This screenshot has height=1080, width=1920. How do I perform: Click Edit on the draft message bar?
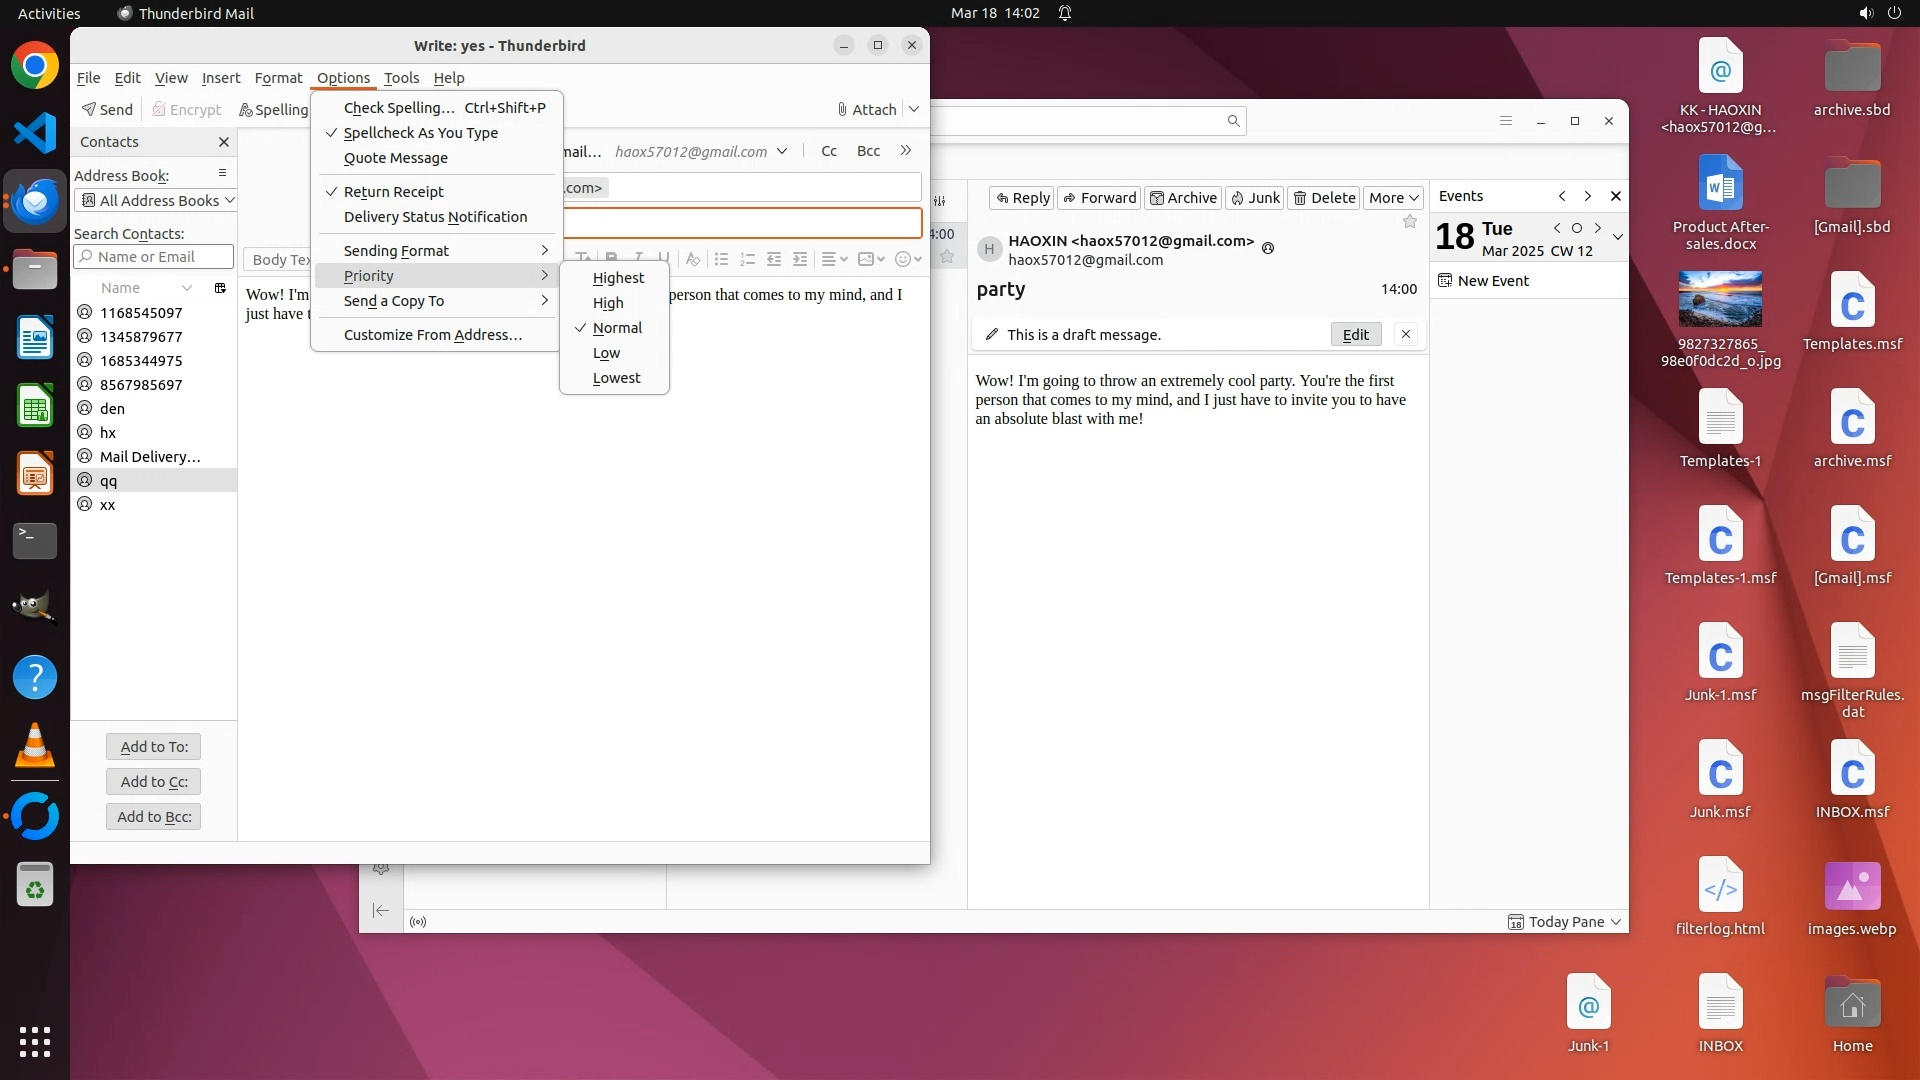pyautogui.click(x=1355, y=335)
